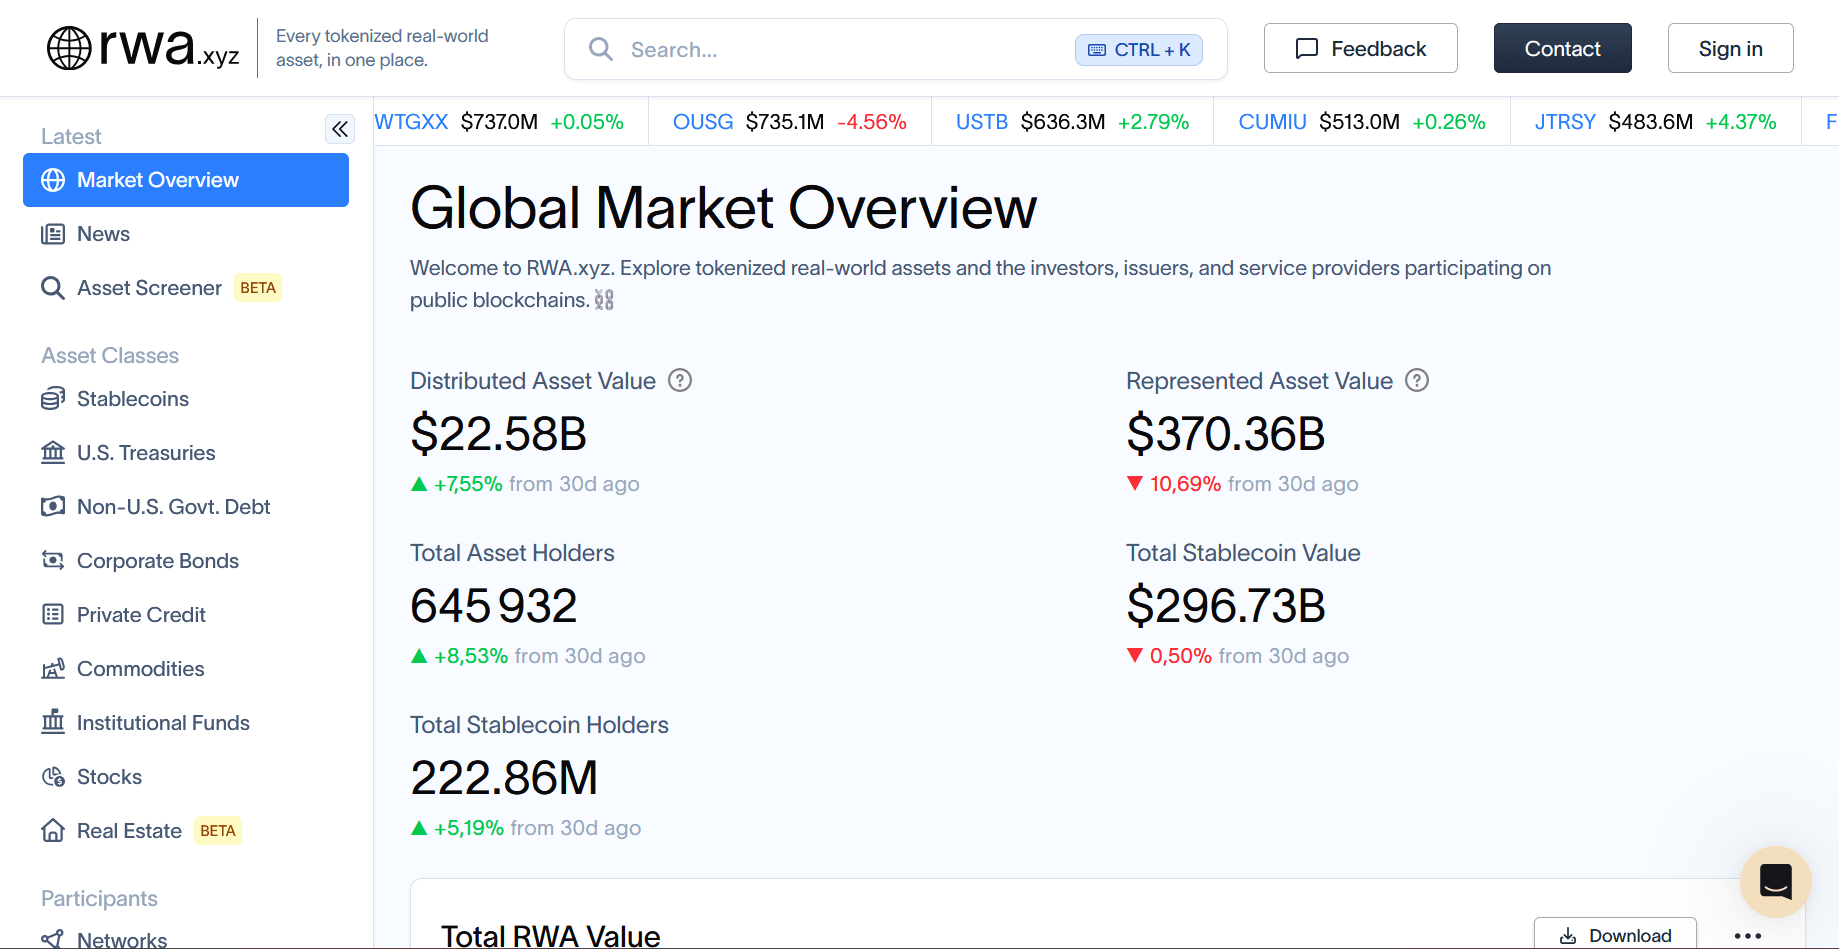
Task: Open the three-dot more options menu
Action: point(1747,936)
